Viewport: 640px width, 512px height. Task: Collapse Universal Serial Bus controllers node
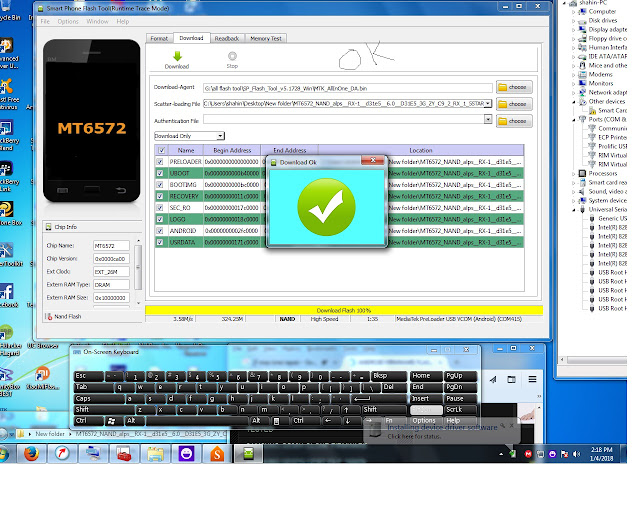tap(573, 209)
